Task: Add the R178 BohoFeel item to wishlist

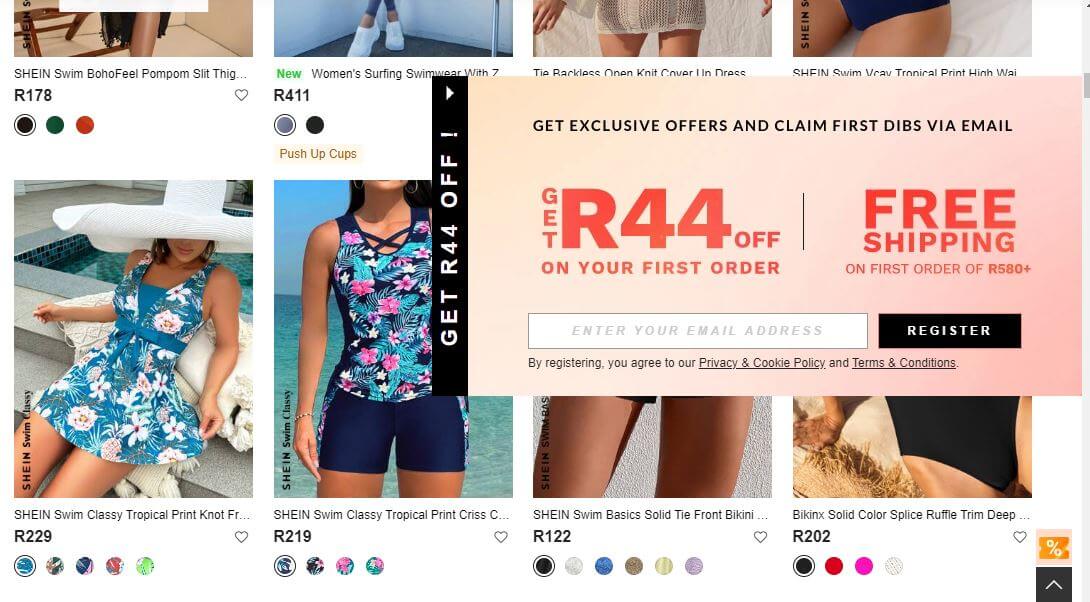Action: pyautogui.click(x=241, y=95)
